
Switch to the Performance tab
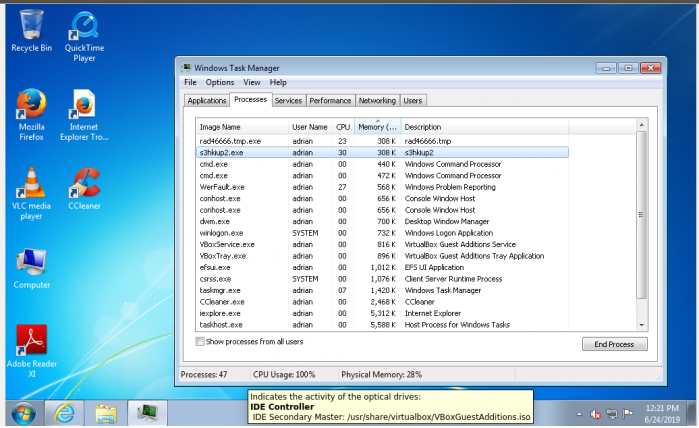coord(330,101)
